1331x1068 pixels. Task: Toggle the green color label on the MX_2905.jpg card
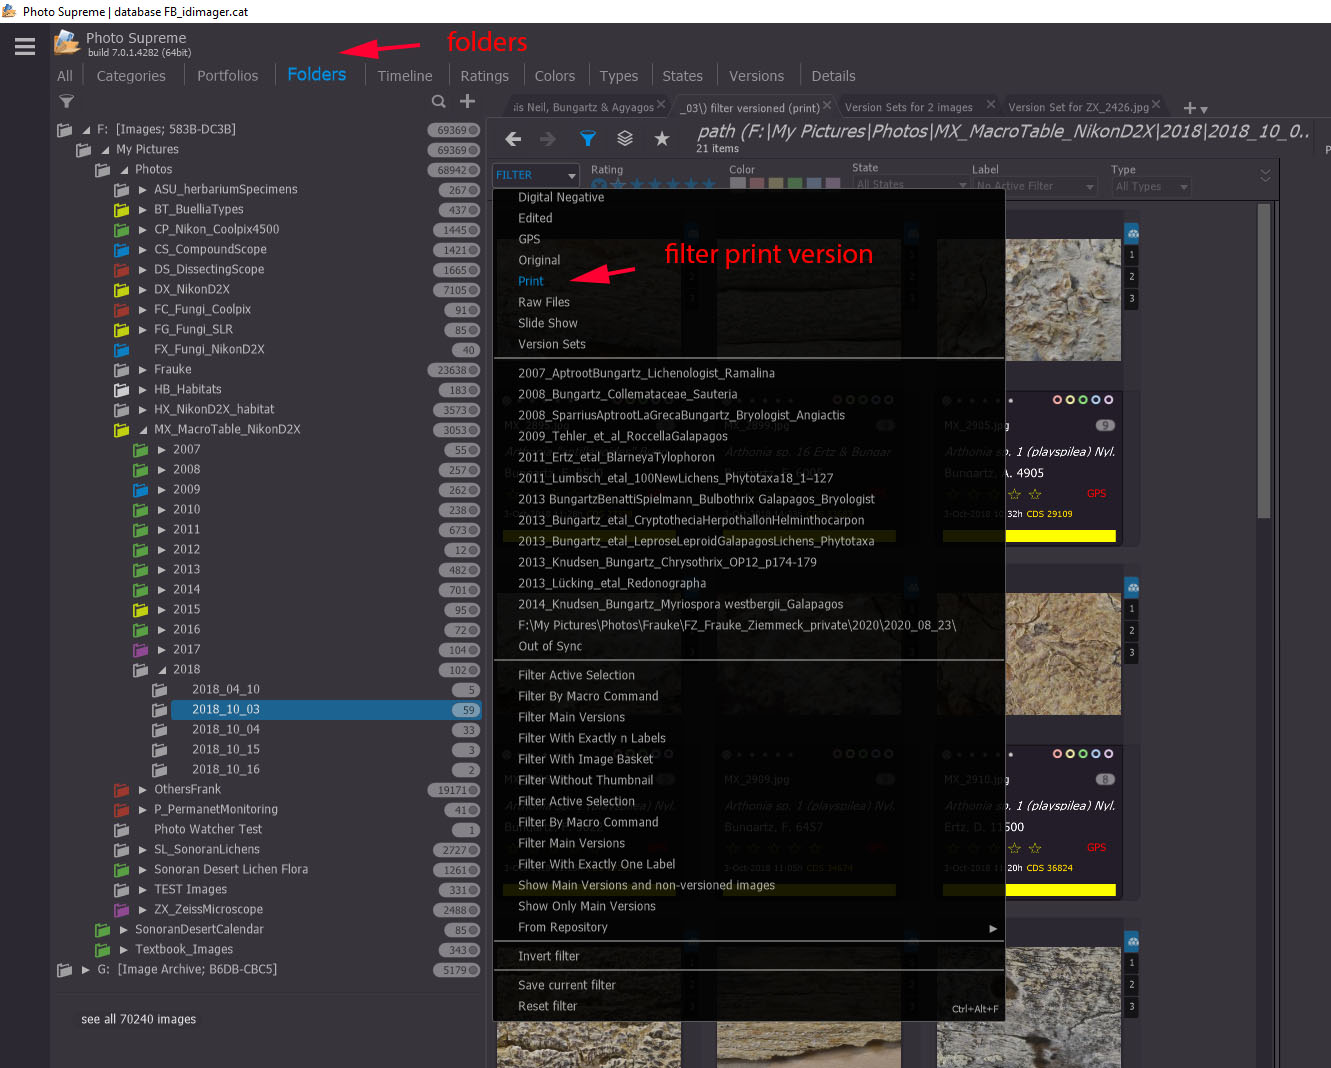[x=1083, y=400]
